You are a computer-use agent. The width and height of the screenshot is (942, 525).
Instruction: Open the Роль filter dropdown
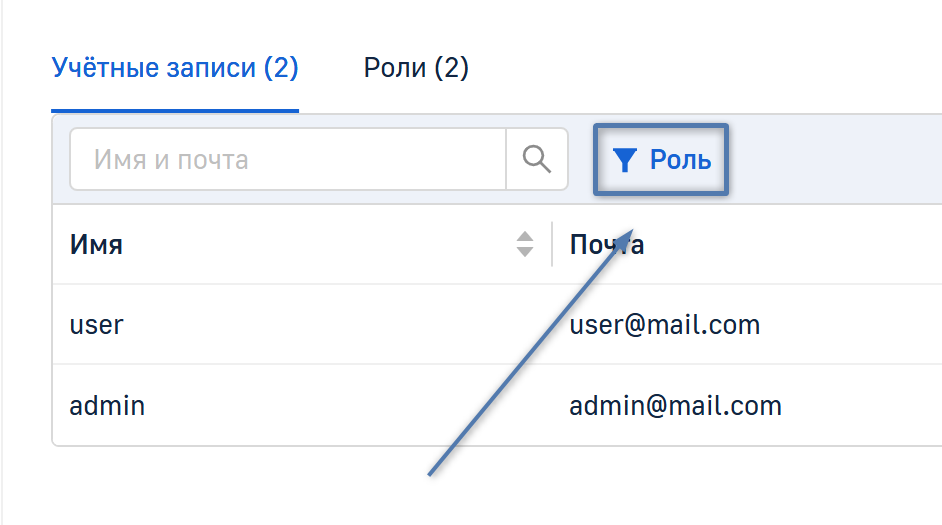coord(661,160)
